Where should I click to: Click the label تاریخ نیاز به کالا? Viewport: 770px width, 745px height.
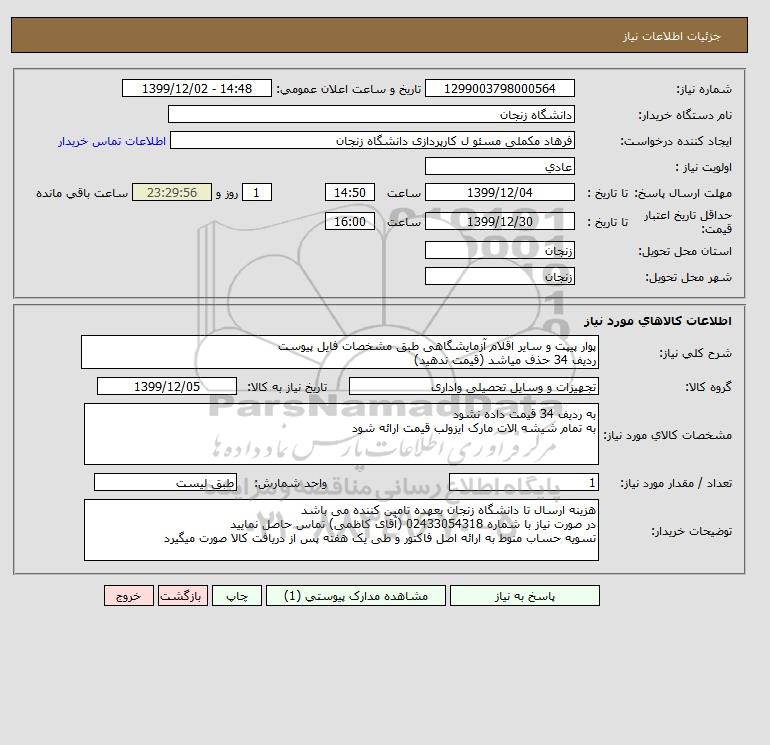287,387
